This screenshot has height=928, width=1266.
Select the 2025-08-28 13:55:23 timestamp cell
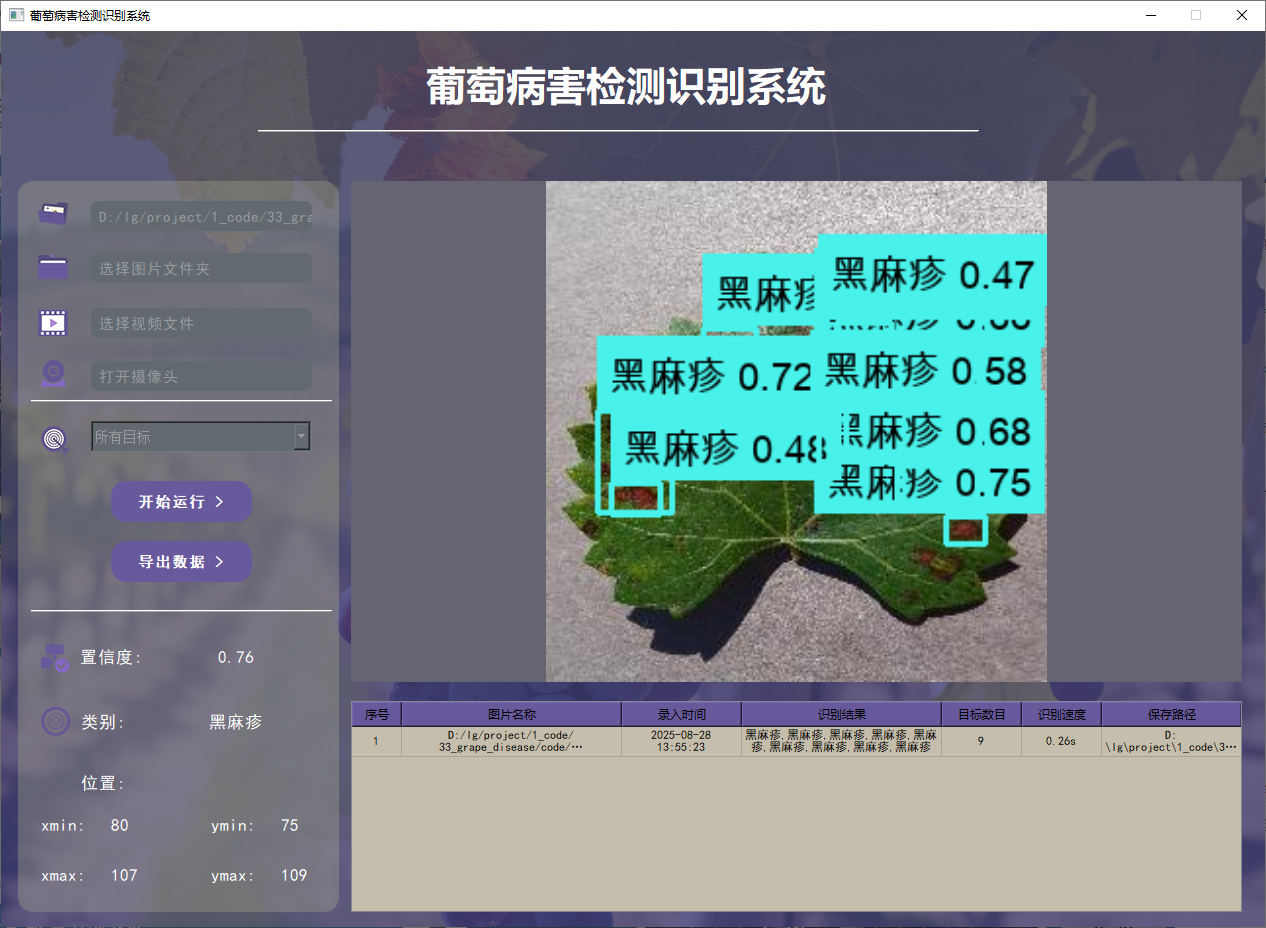click(x=681, y=741)
